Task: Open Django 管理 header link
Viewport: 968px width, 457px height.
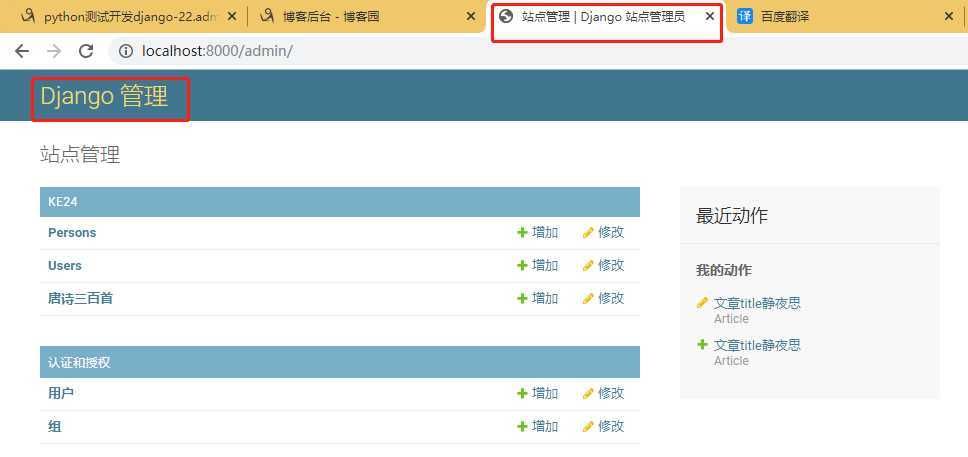Action: [104, 96]
